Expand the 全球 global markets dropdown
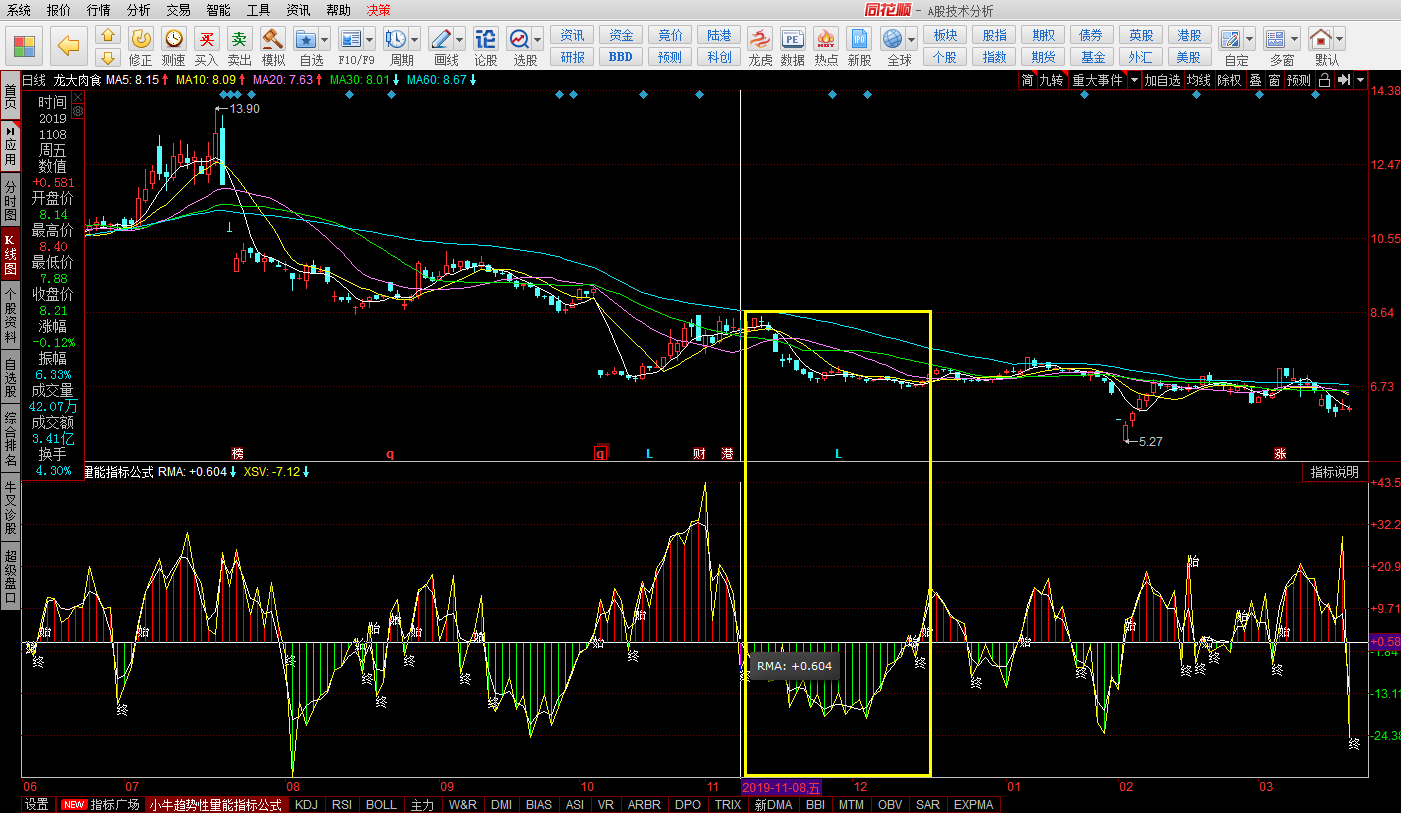Image resolution: width=1401 pixels, height=813 pixels. pos(911,39)
